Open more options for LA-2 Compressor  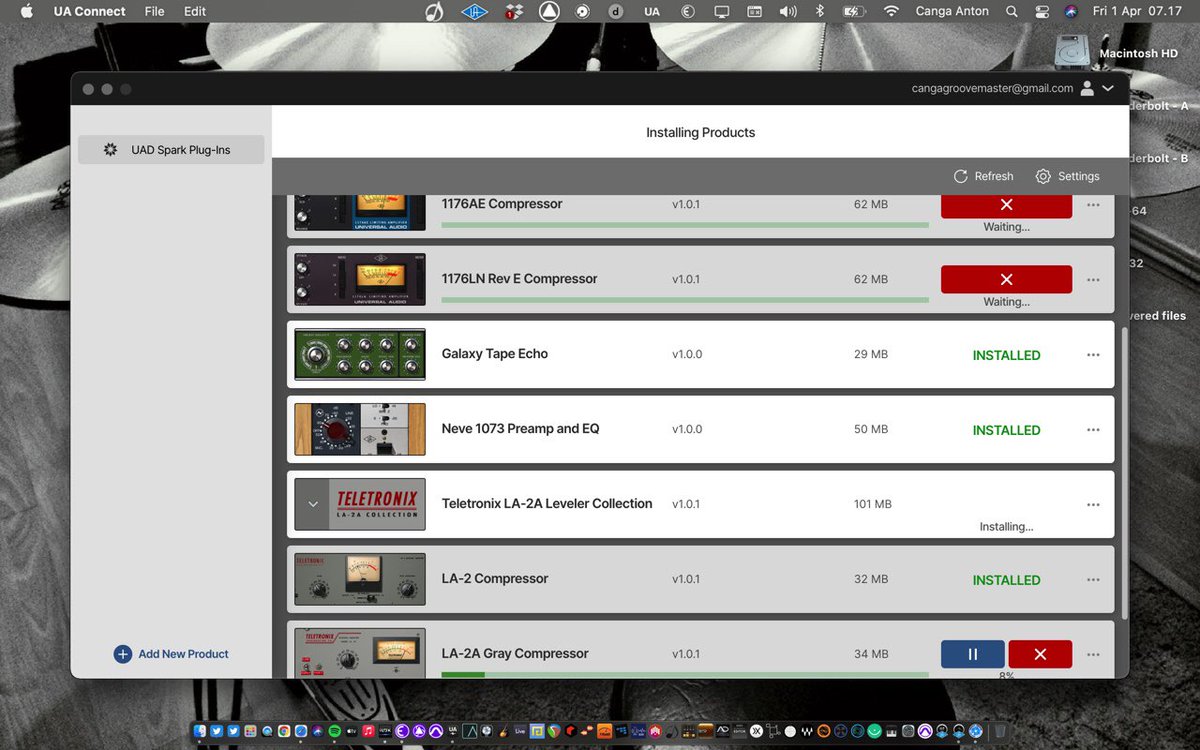1093,580
